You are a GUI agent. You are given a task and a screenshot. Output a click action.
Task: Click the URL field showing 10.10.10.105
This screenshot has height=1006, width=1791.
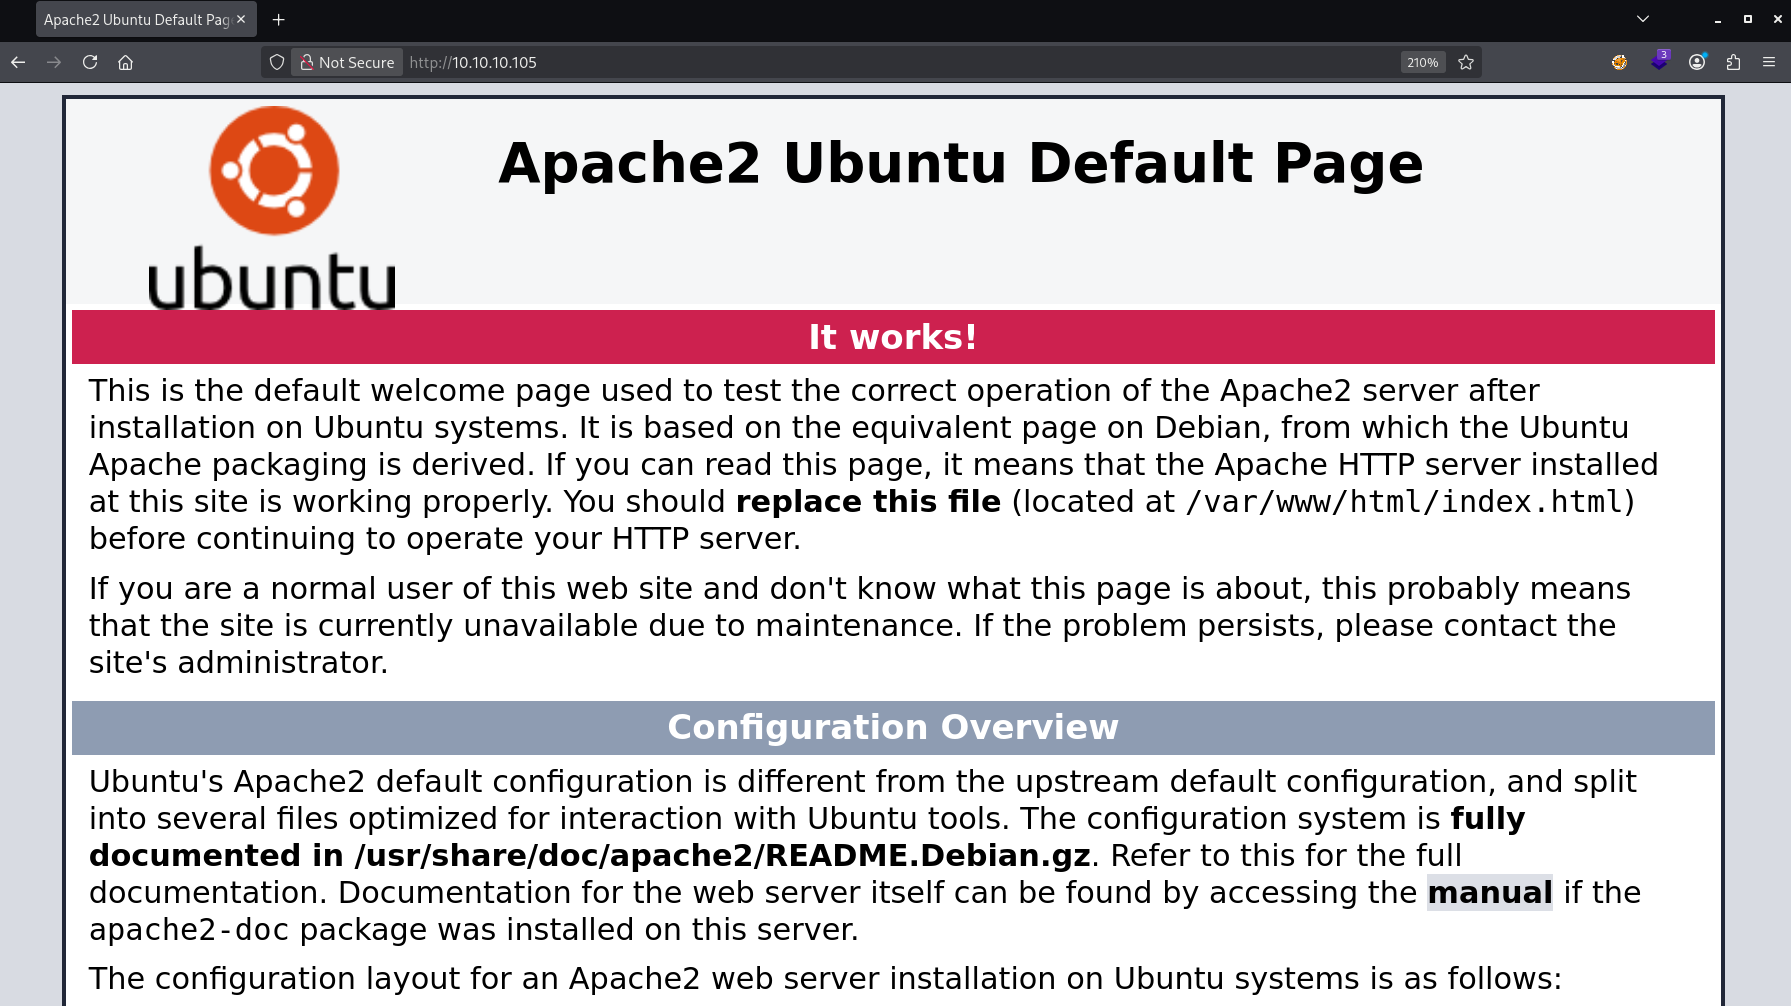coord(800,62)
